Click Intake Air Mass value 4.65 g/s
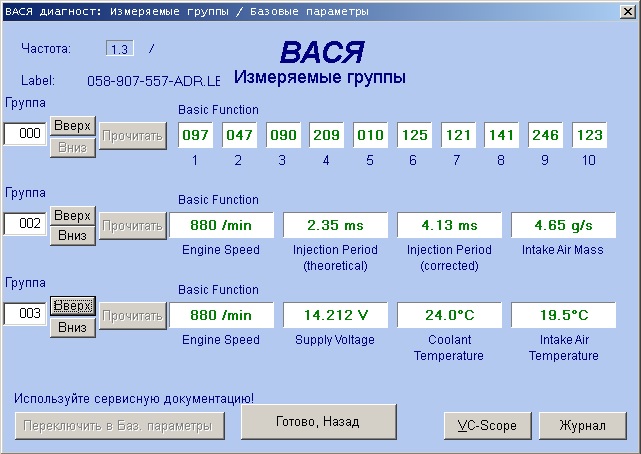Screen dimensions: 641x454 (x=563, y=225)
